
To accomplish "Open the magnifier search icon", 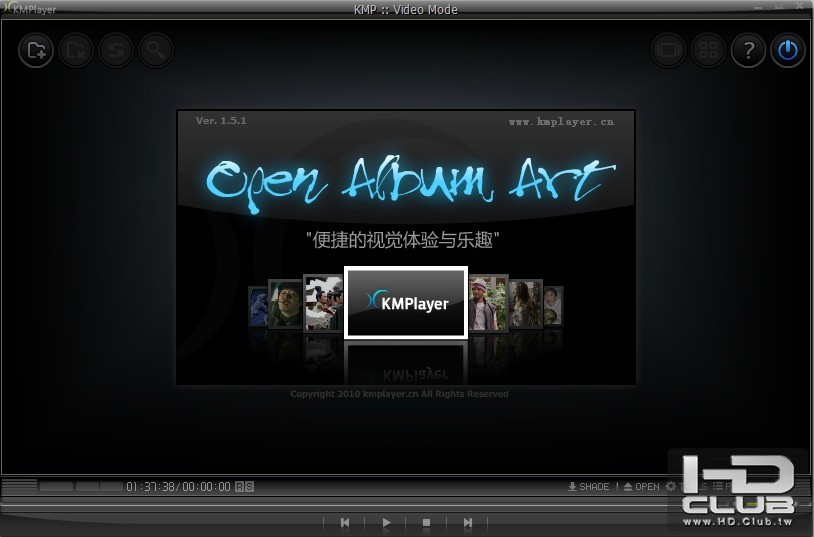I will click(x=156, y=50).
